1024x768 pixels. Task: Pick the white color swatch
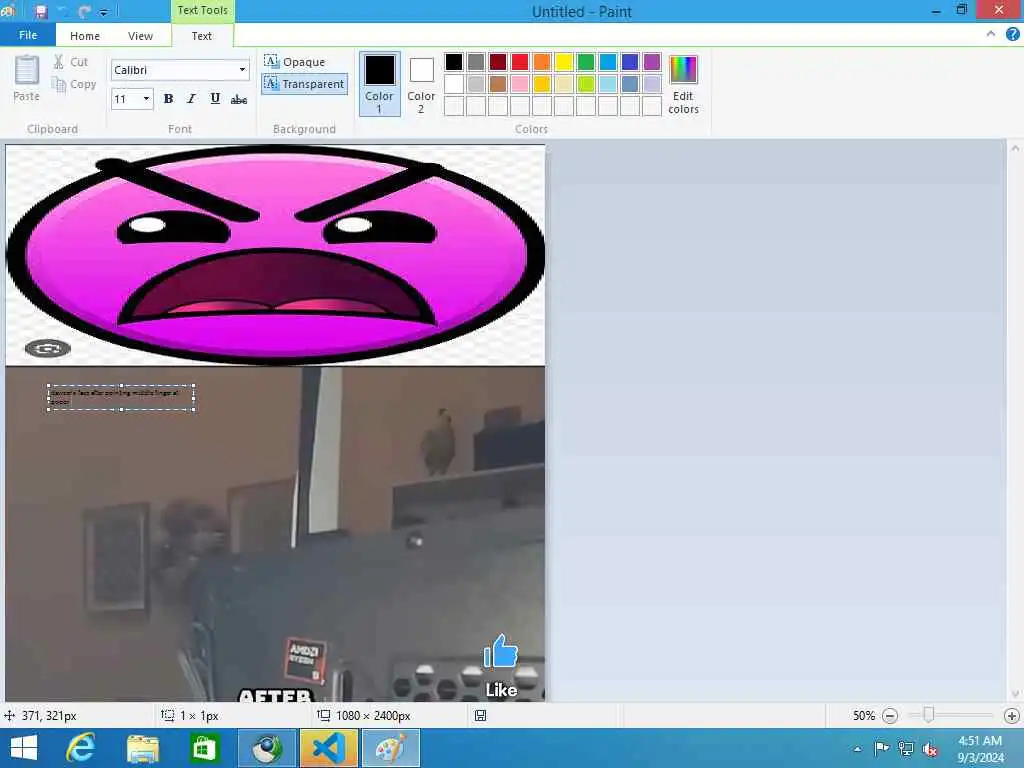click(454, 84)
